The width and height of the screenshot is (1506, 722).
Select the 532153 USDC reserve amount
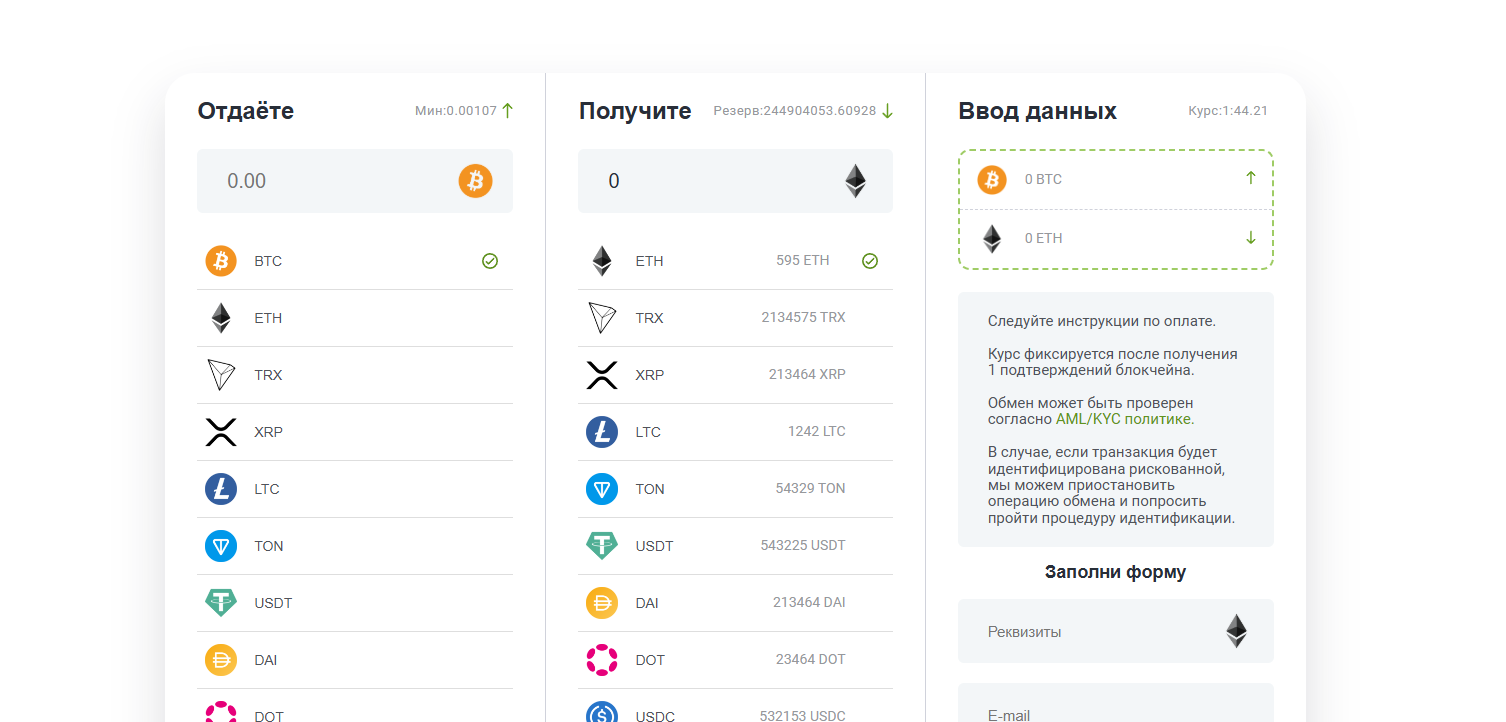(x=803, y=716)
